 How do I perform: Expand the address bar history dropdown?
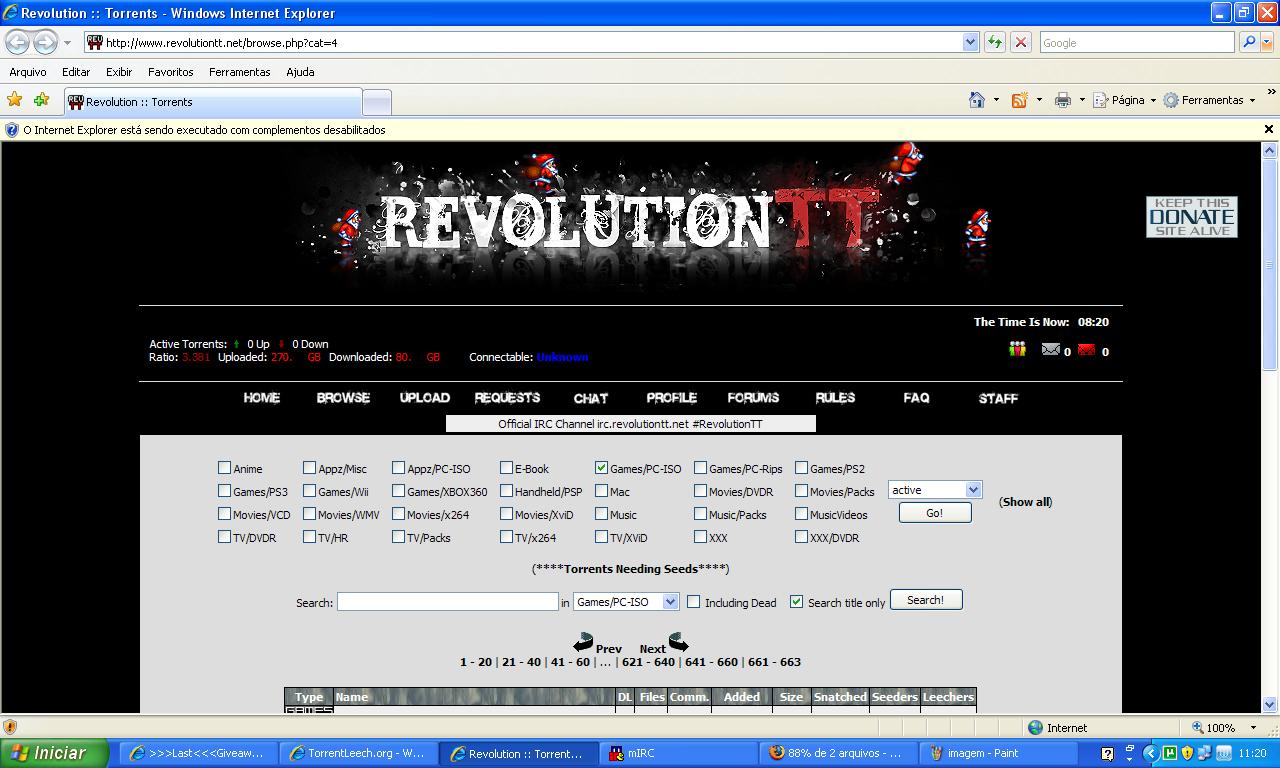click(970, 42)
